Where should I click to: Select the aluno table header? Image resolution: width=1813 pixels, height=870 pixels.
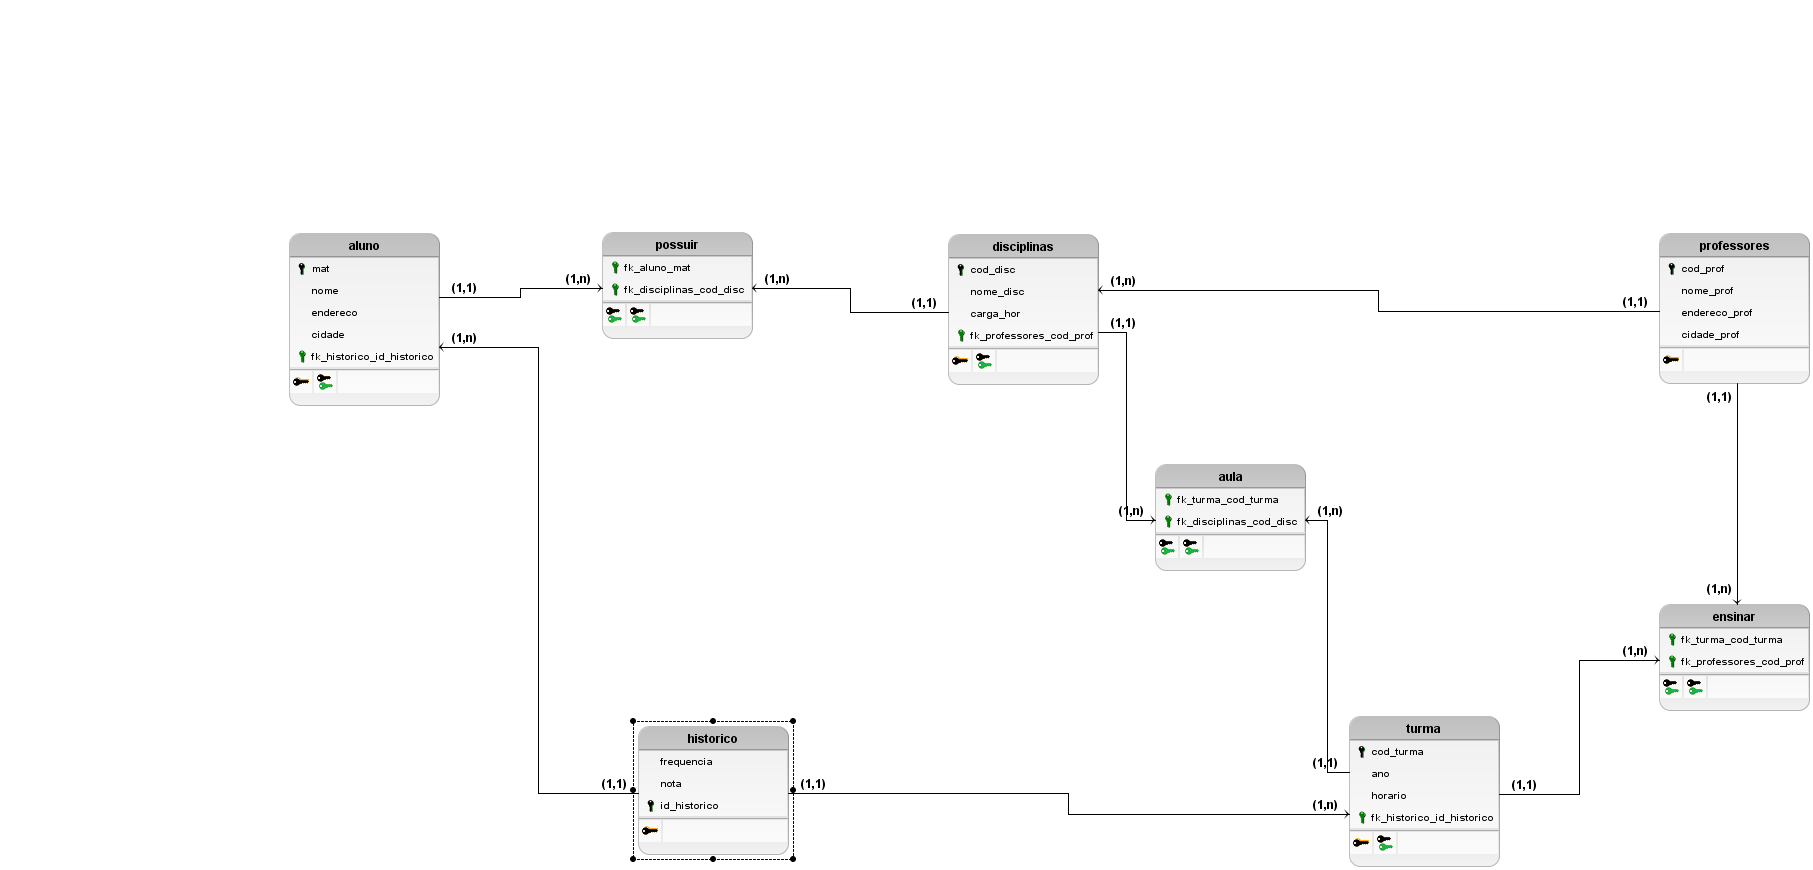pyautogui.click(x=364, y=246)
